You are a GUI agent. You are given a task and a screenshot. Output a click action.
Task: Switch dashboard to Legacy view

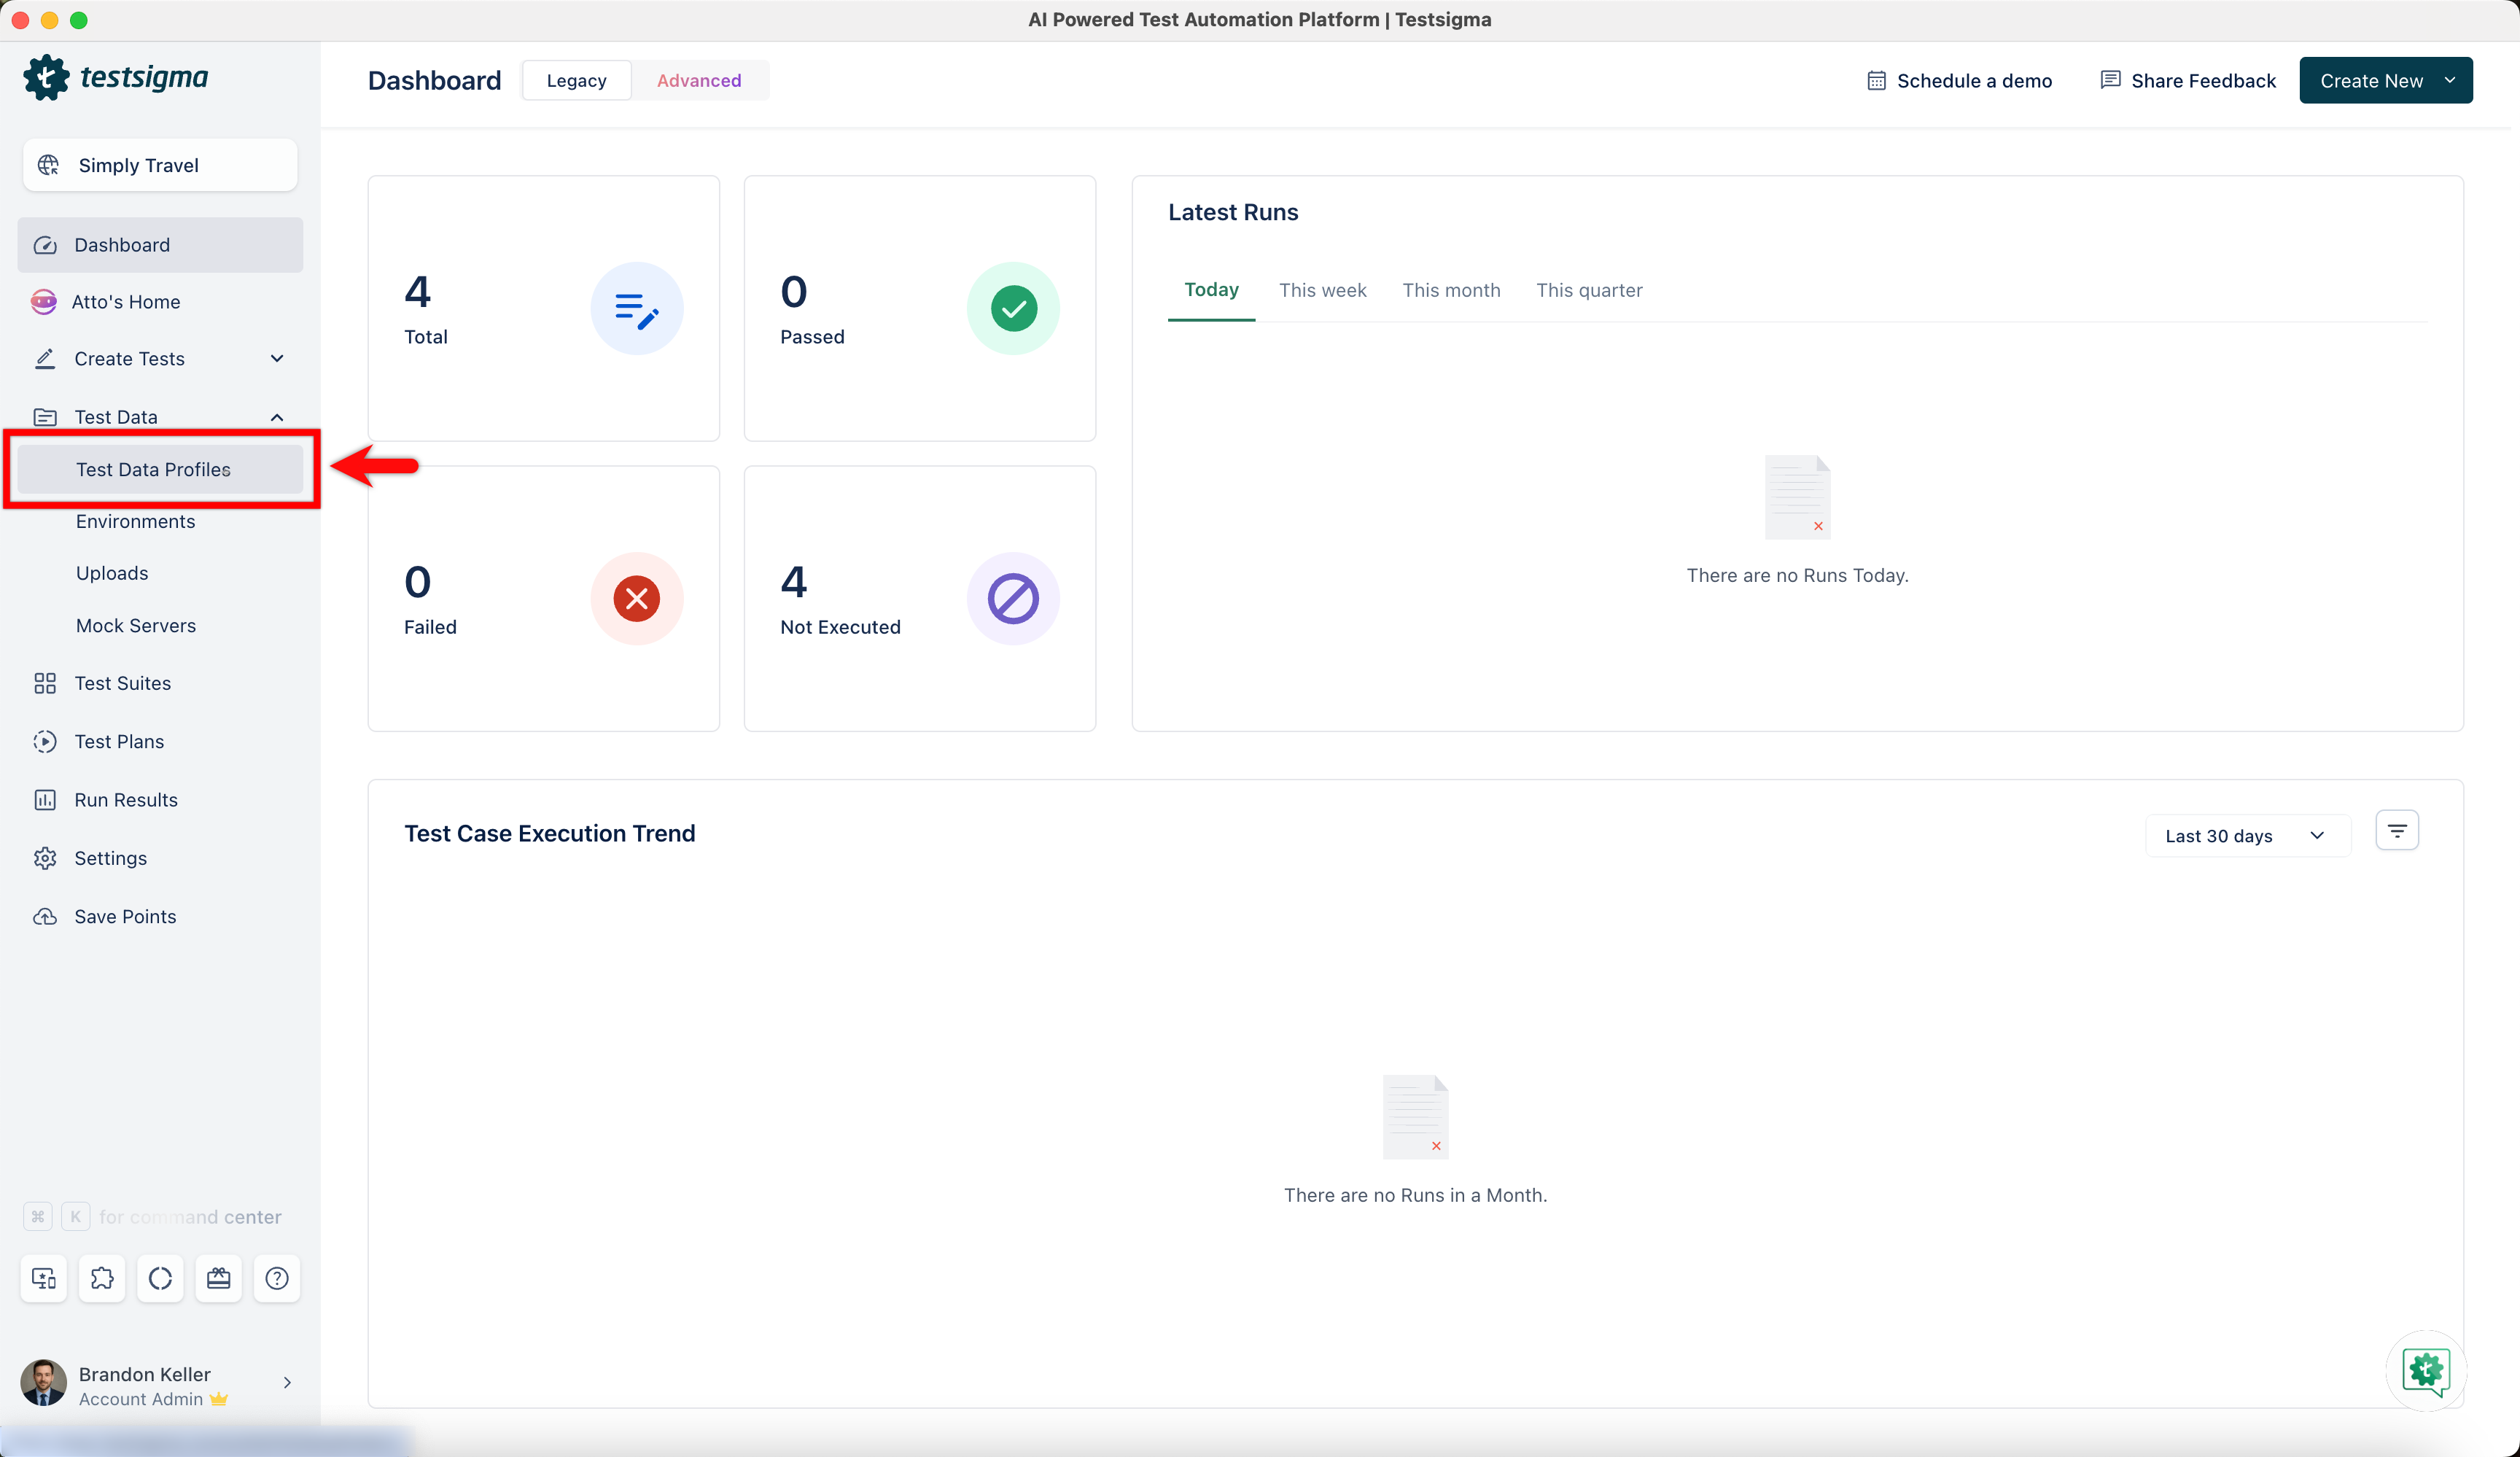pyautogui.click(x=577, y=81)
